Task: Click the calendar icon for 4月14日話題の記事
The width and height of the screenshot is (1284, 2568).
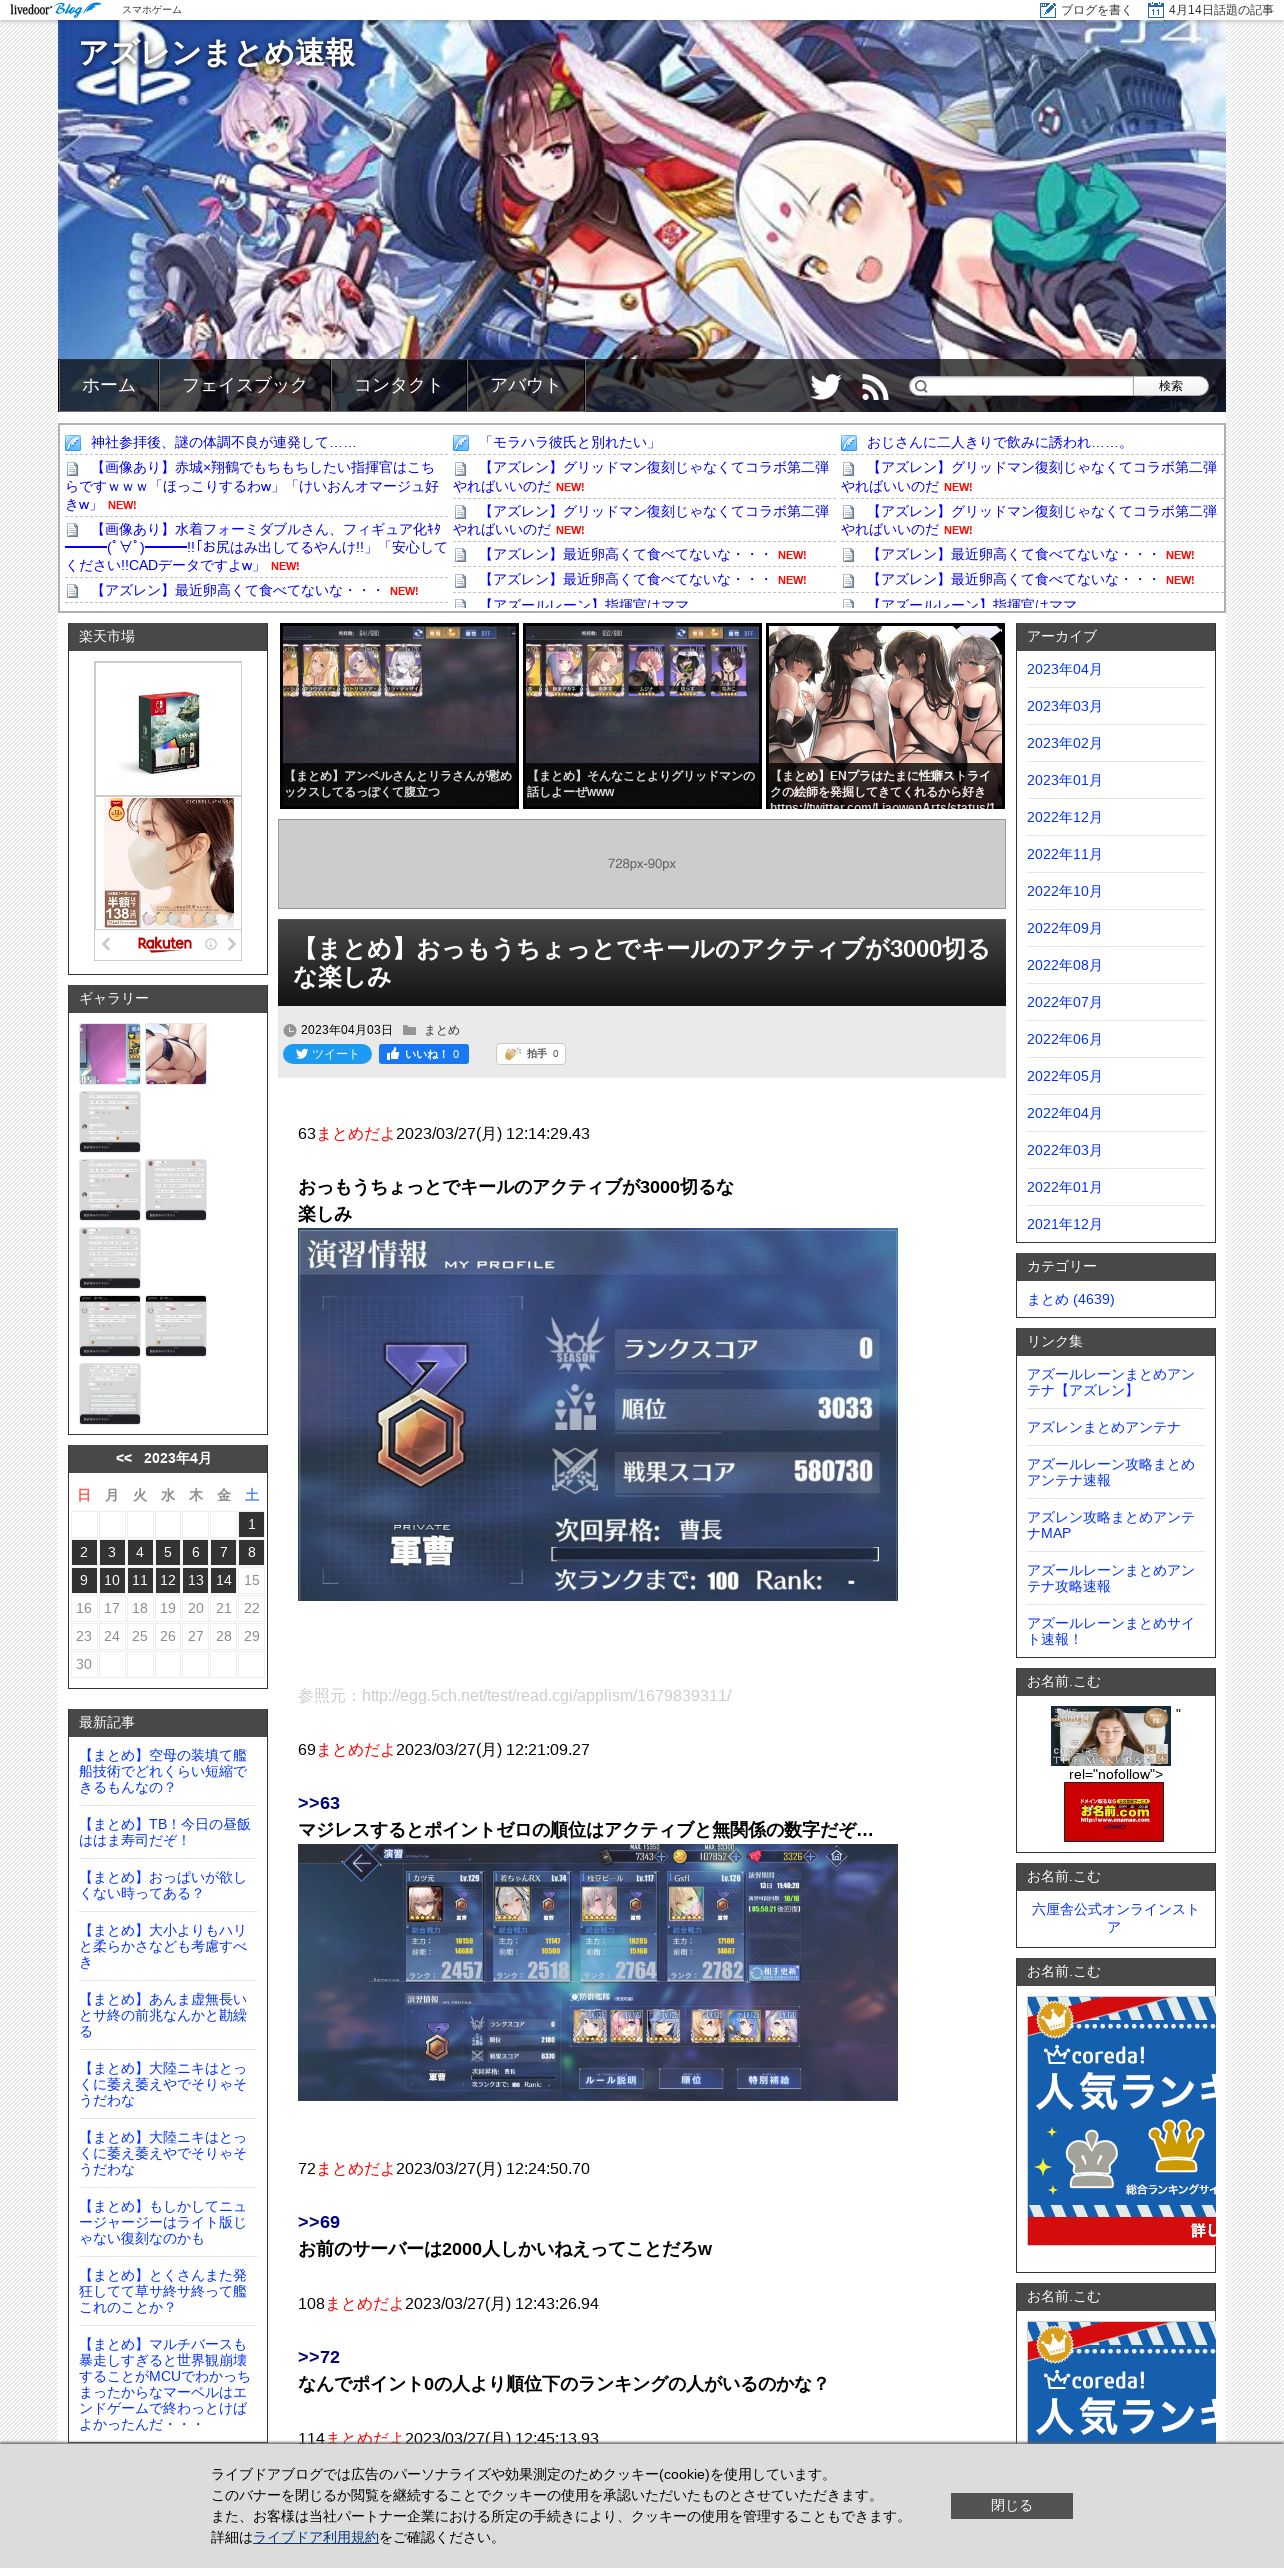Action: 1156,10
